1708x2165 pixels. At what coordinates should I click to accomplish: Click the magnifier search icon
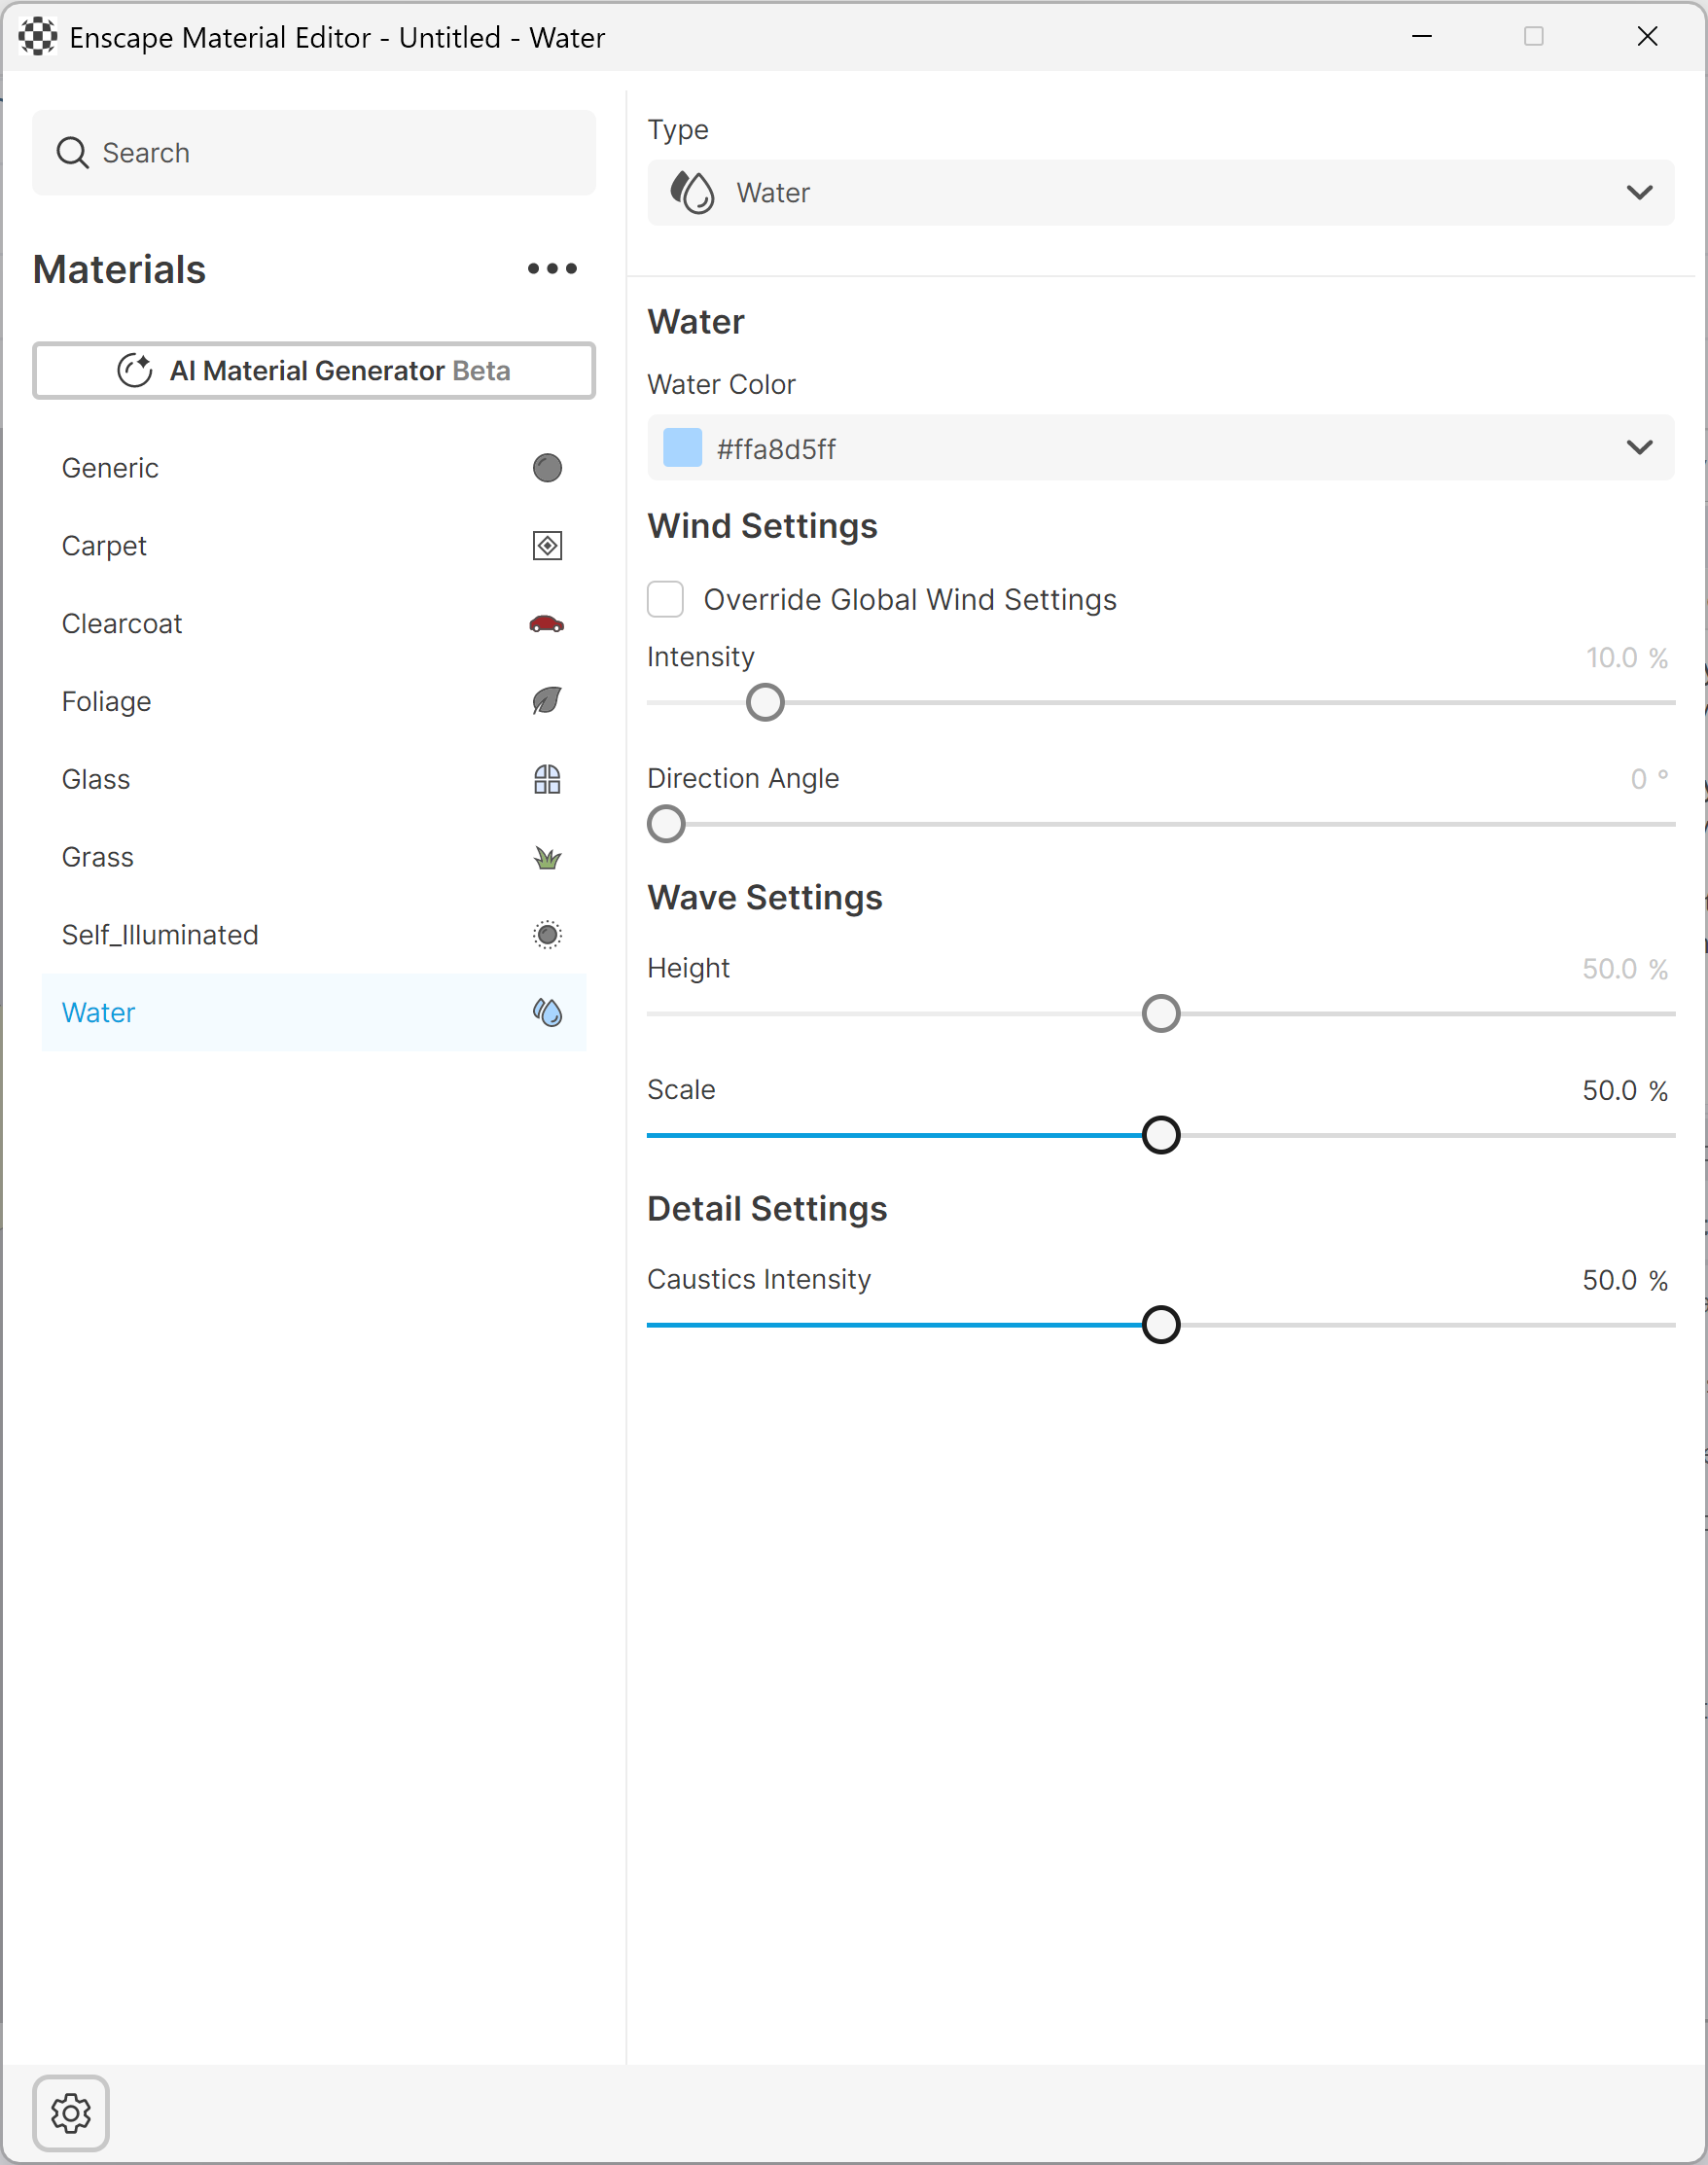tap(72, 153)
